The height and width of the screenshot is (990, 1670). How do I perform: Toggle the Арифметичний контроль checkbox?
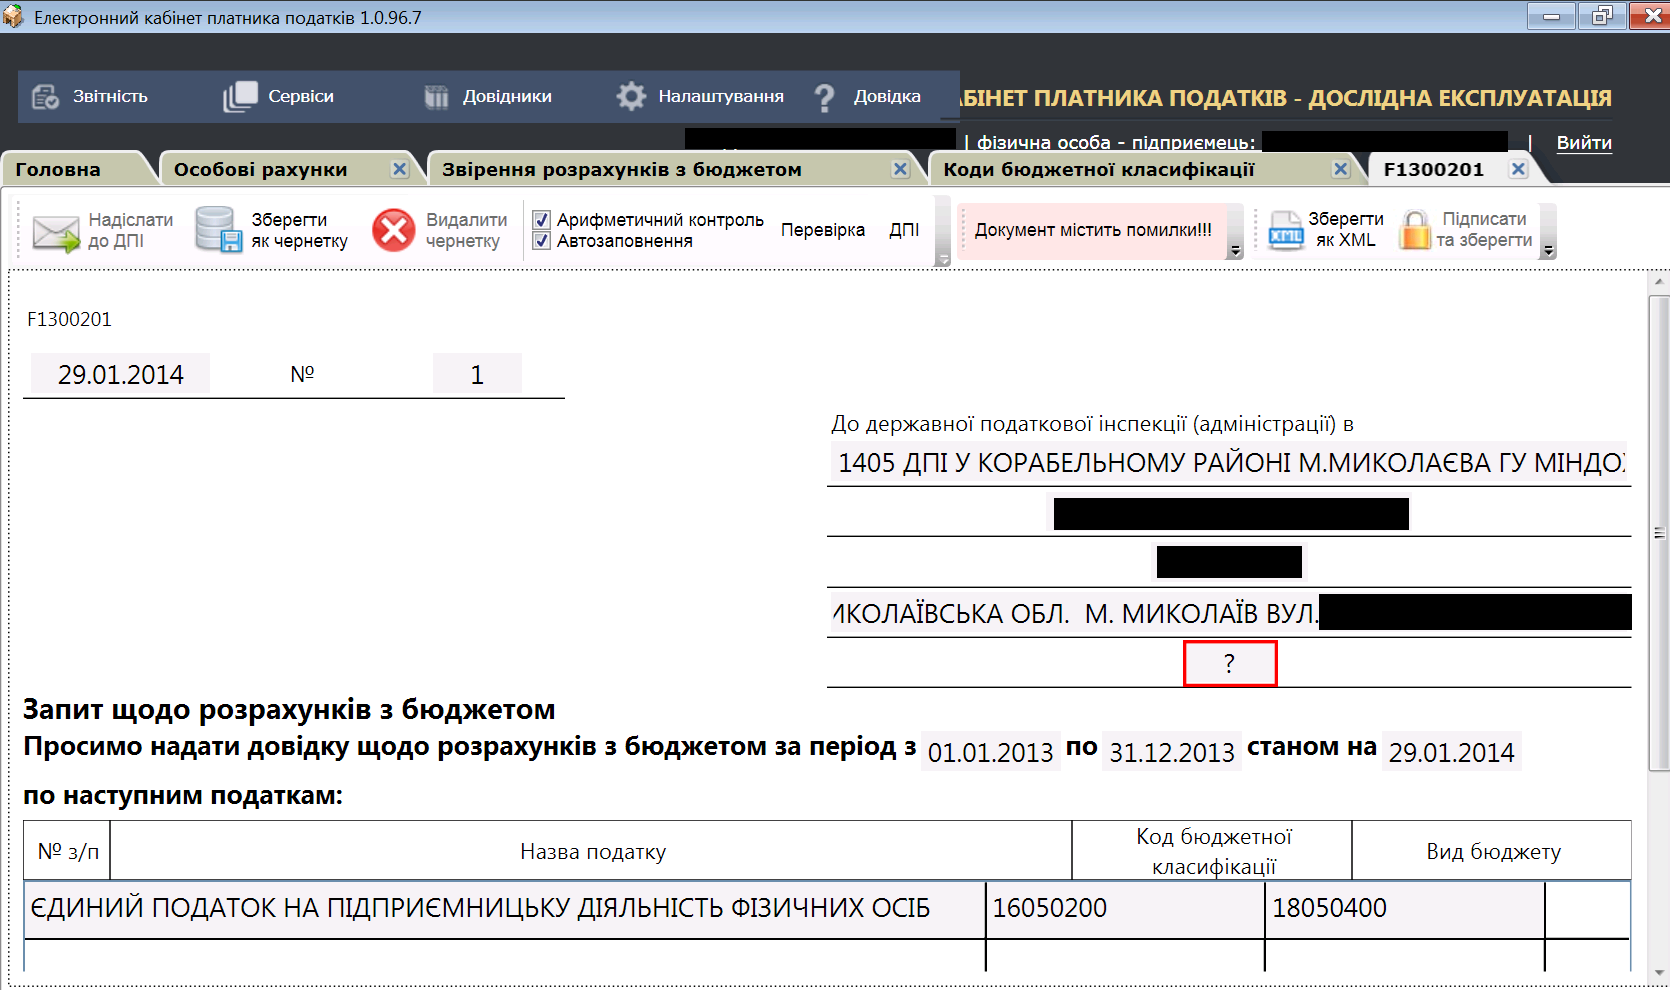point(542,220)
